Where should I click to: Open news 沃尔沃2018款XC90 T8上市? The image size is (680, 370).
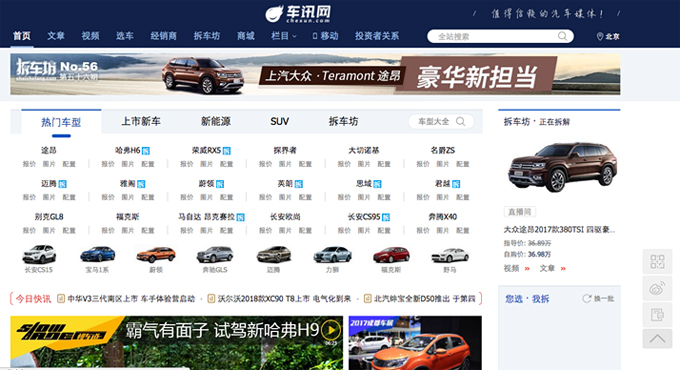click(284, 299)
